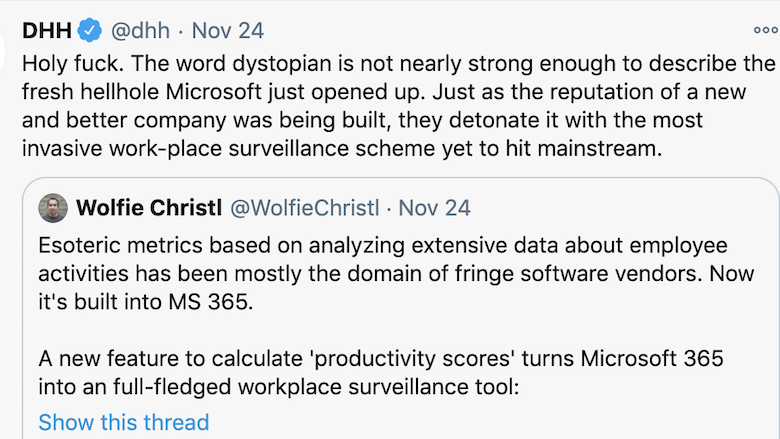Click DHH's partially visible profile picture

point(2,52)
